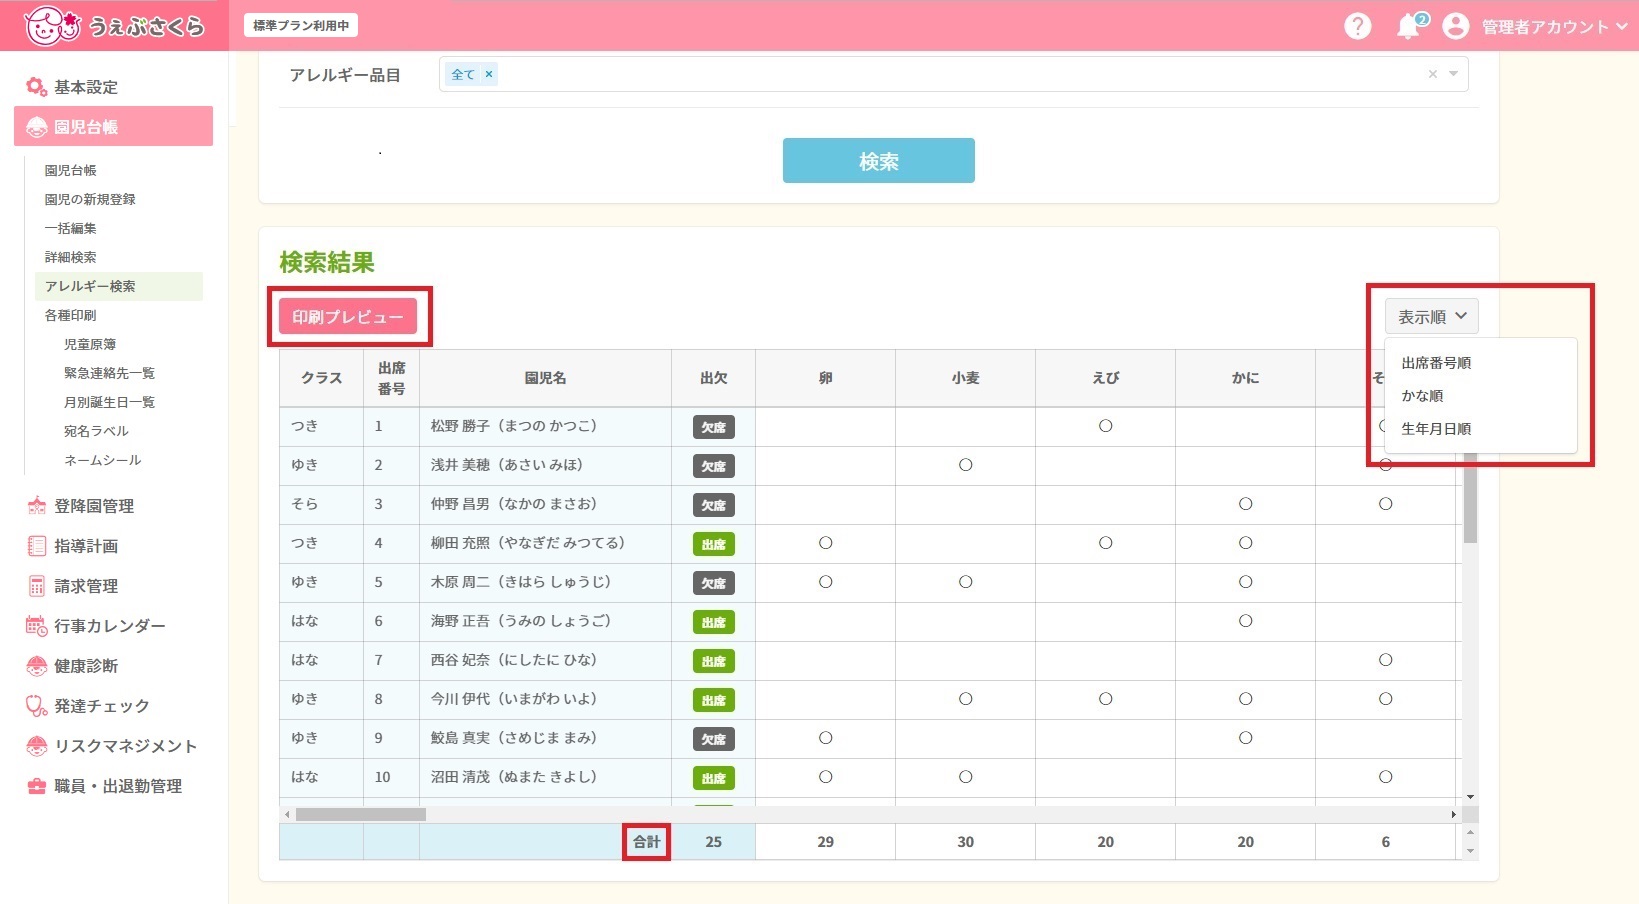The height and width of the screenshot is (904, 1639).
Task: Click the かに column header
Action: click(1245, 378)
